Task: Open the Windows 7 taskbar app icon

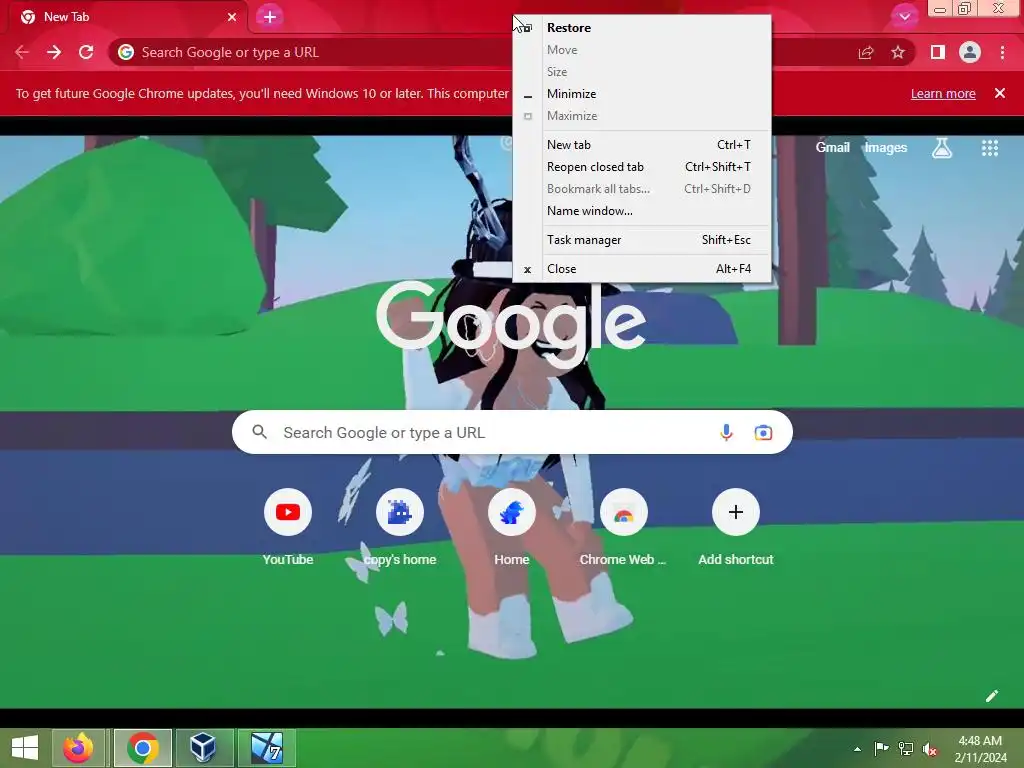Action: (267, 748)
